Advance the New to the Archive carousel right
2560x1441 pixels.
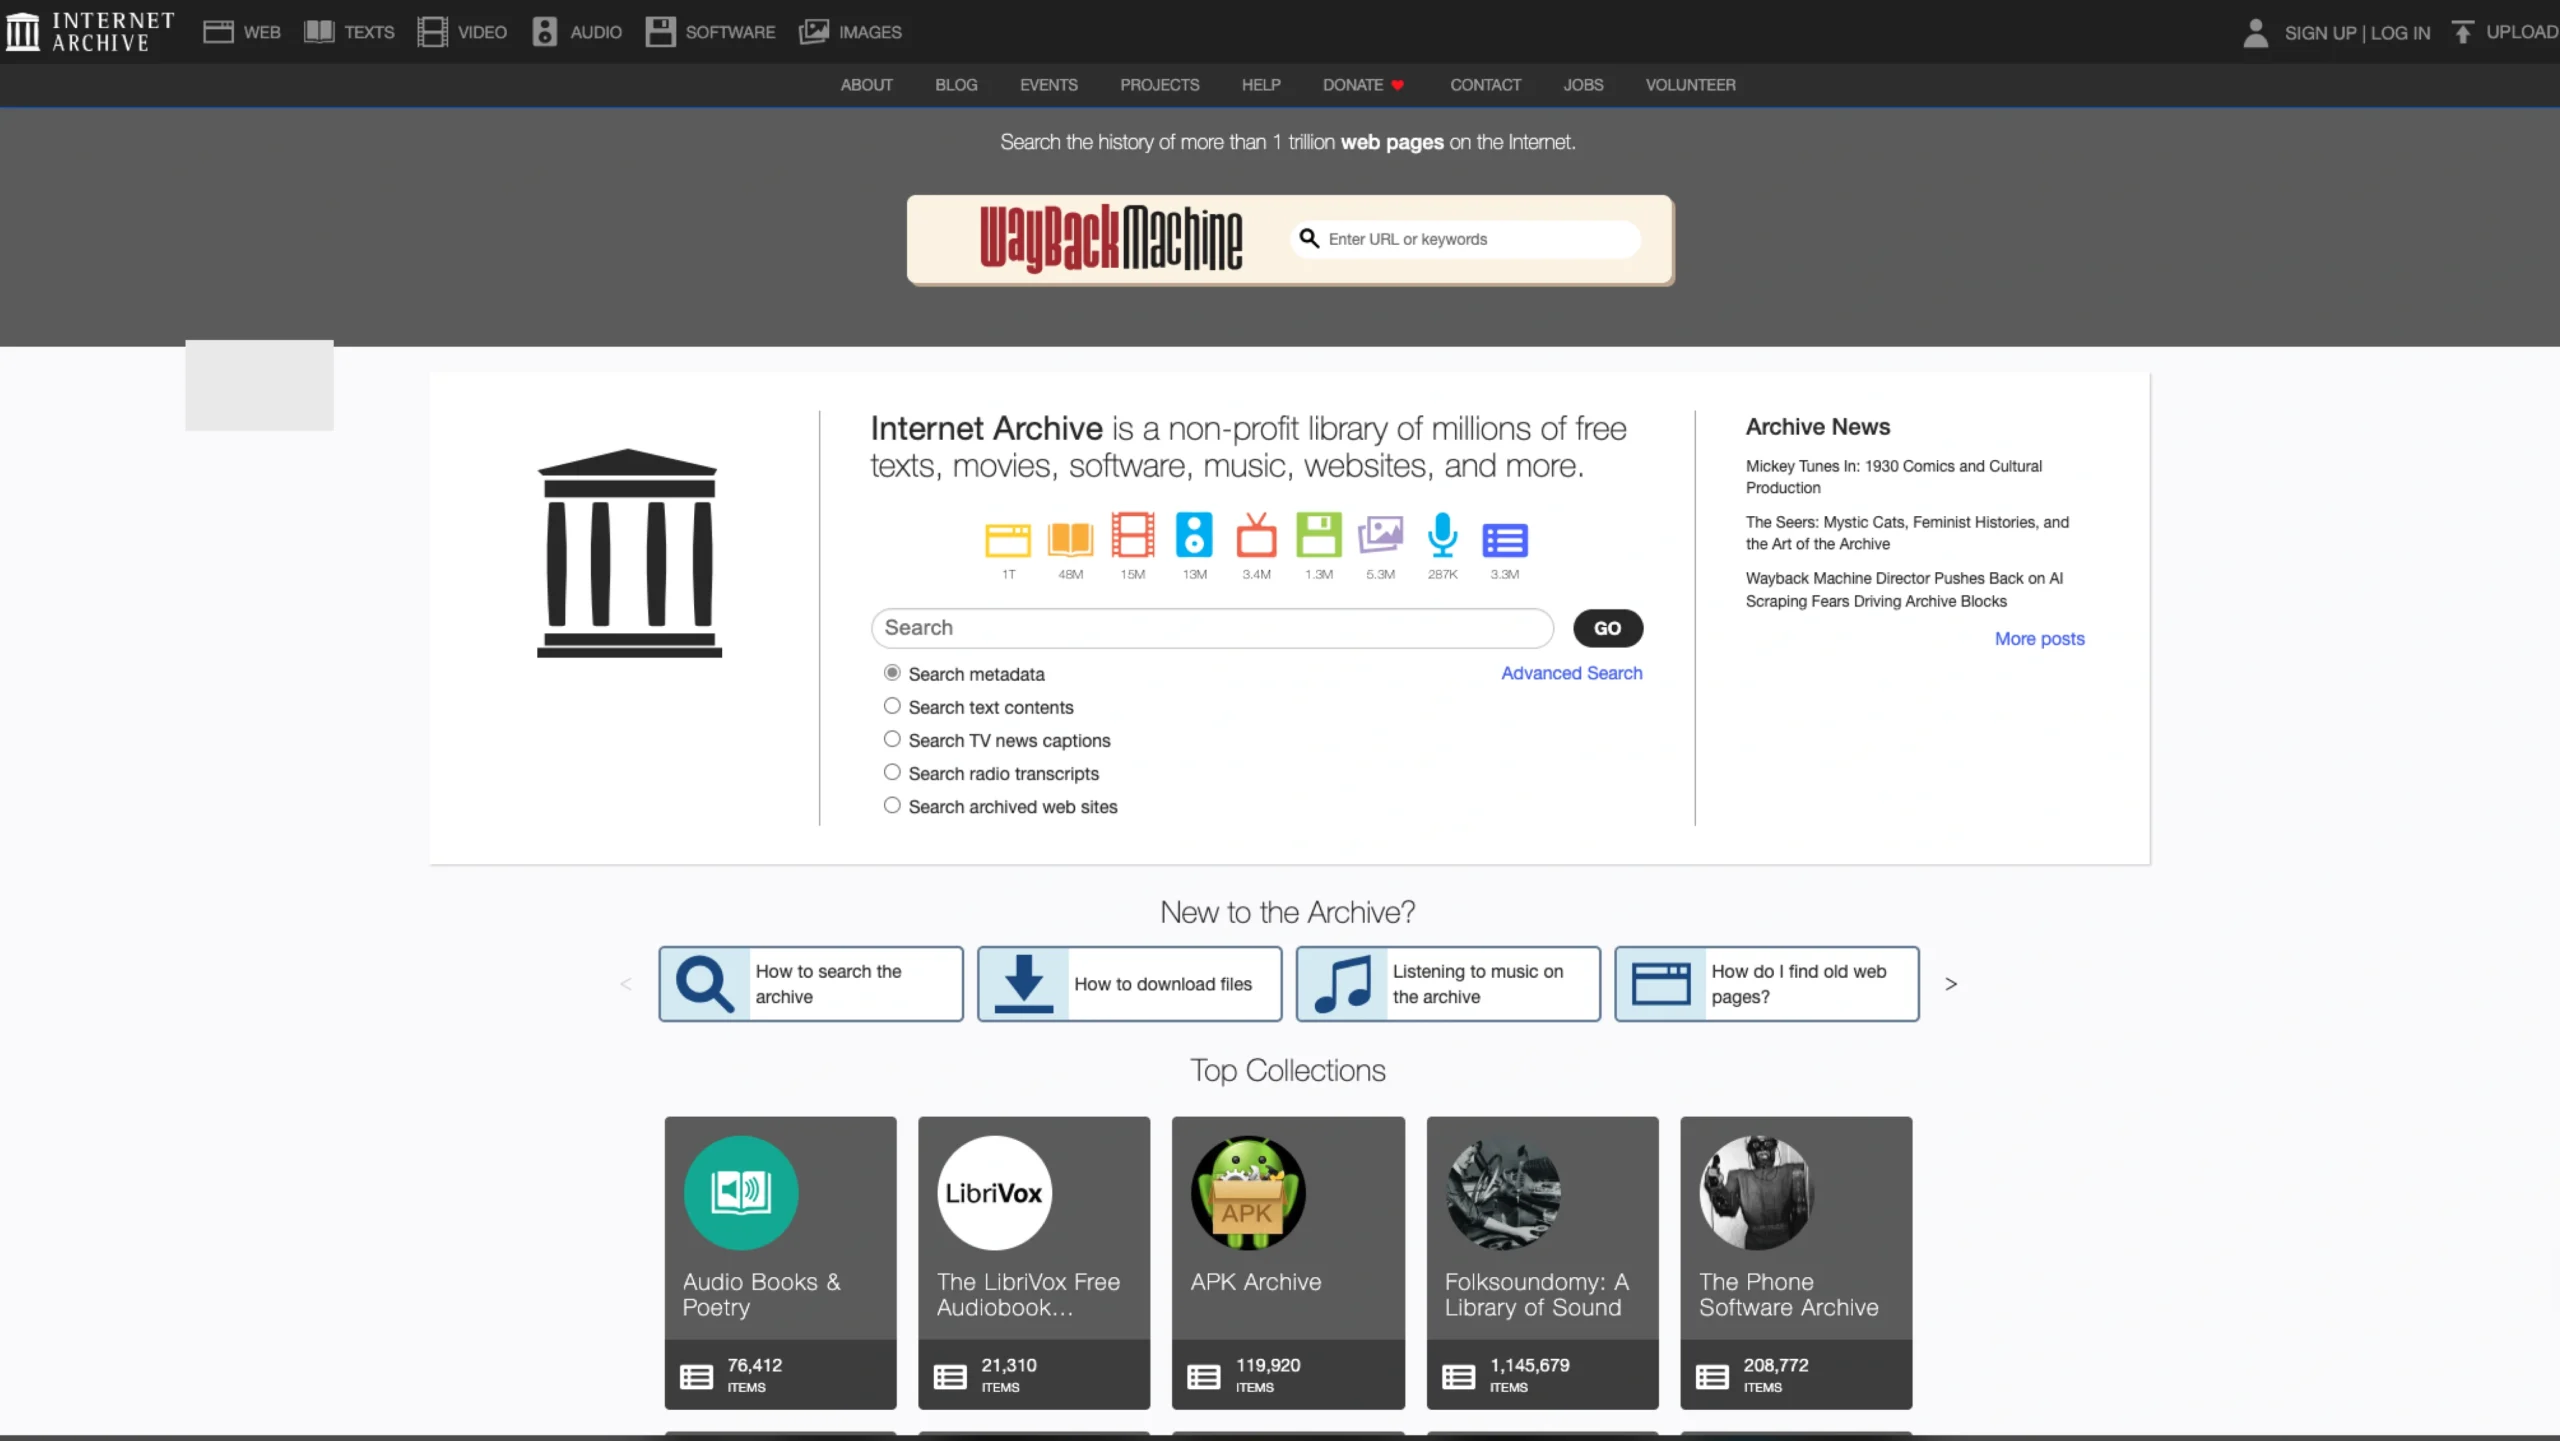pos(1951,985)
